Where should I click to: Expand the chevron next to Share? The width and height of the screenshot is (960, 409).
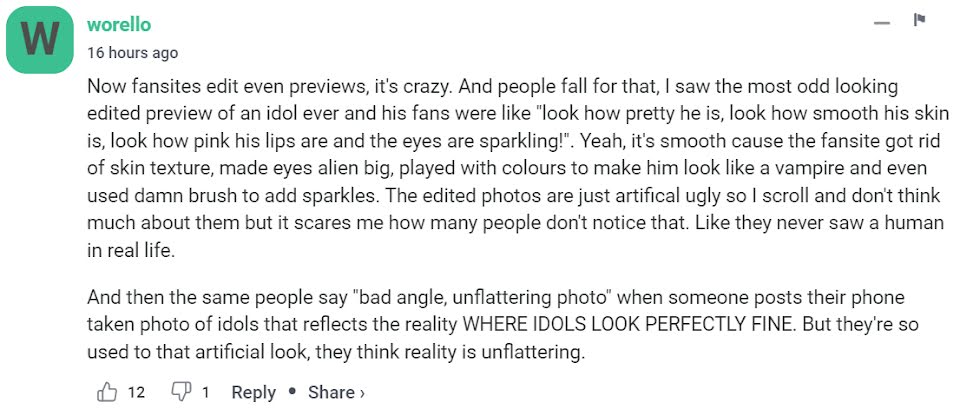tap(362, 394)
